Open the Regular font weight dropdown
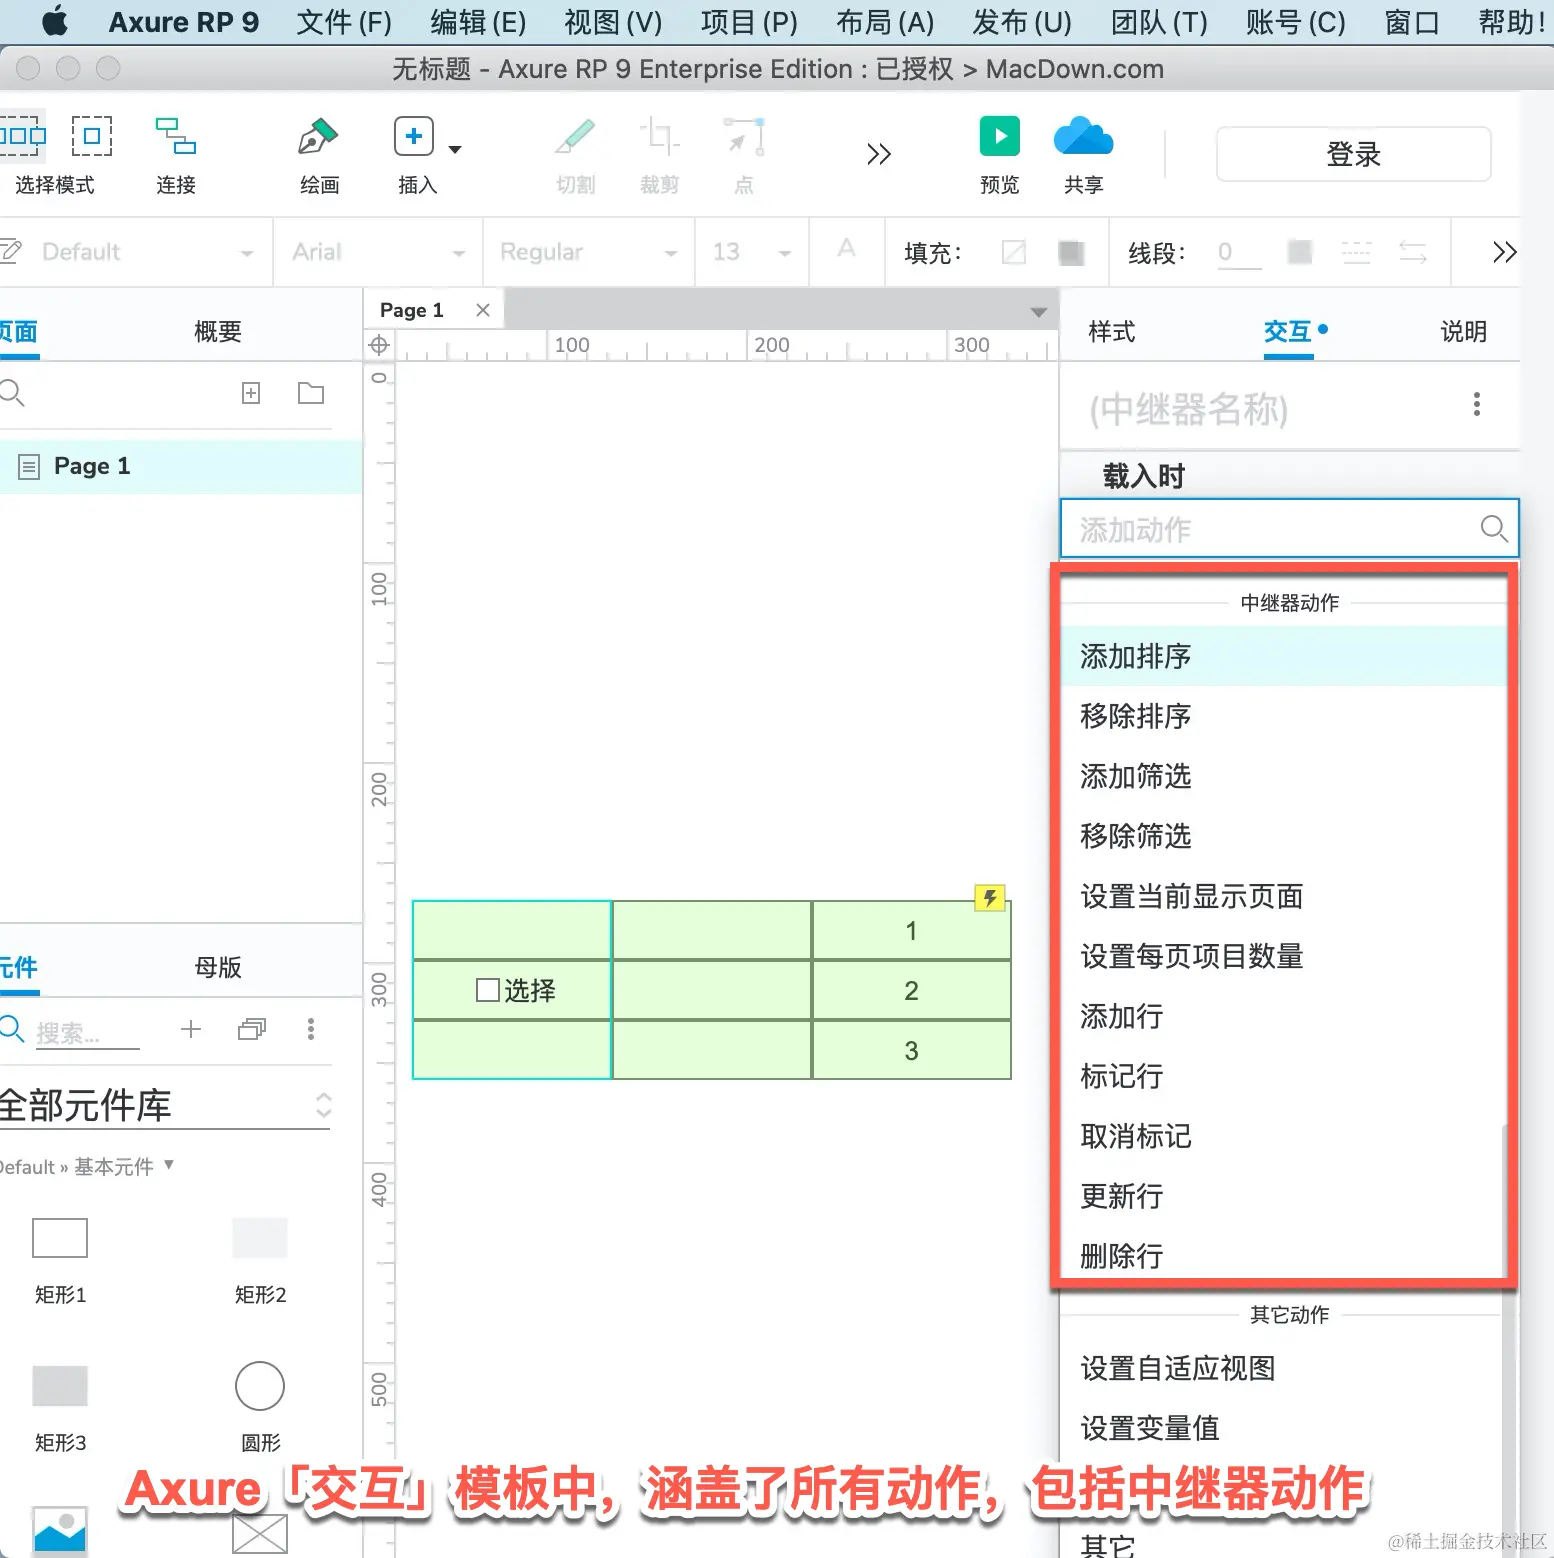Viewport: 1554px width, 1558px height. coord(589,252)
